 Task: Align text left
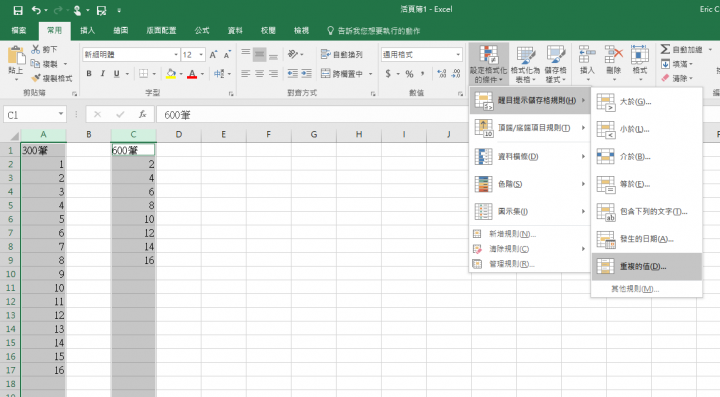pos(246,73)
